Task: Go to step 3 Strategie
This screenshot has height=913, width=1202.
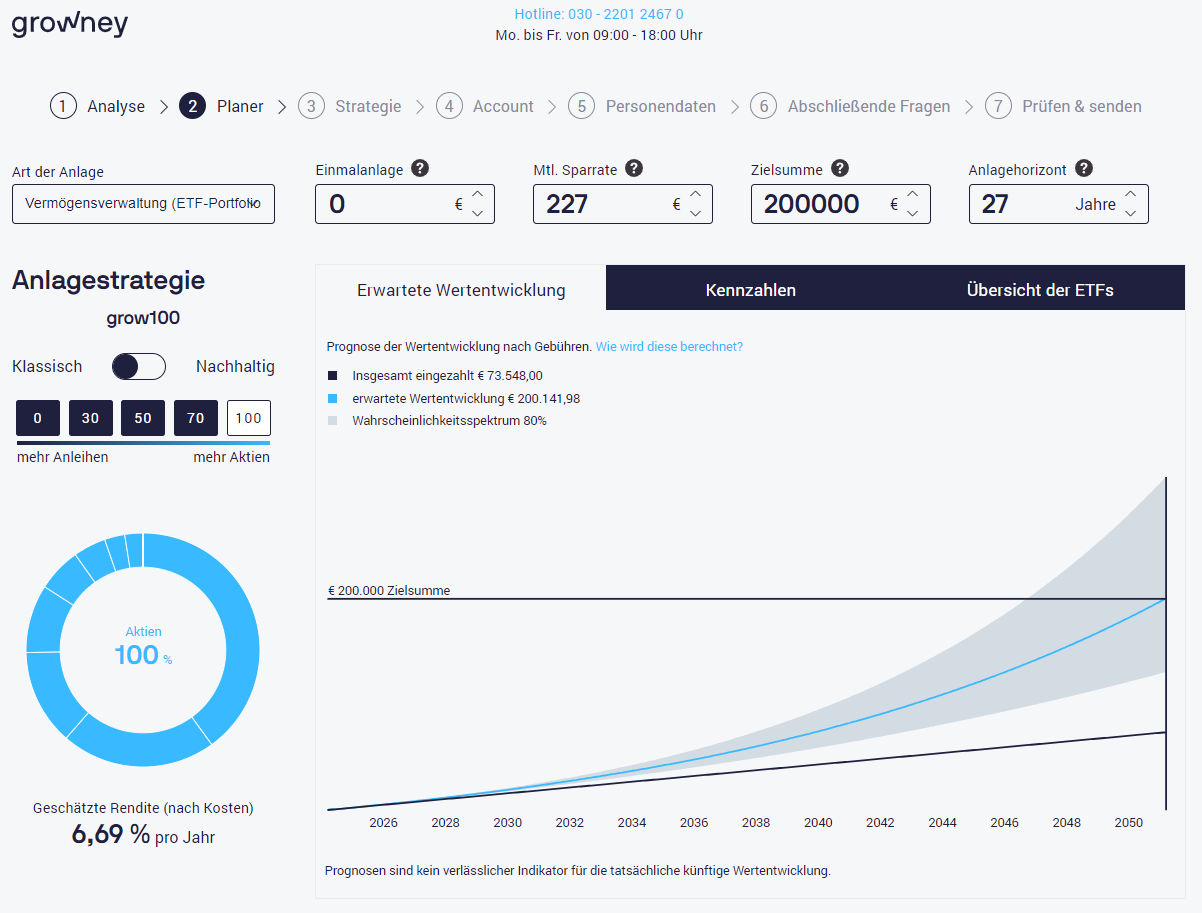Action: tap(350, 106)
